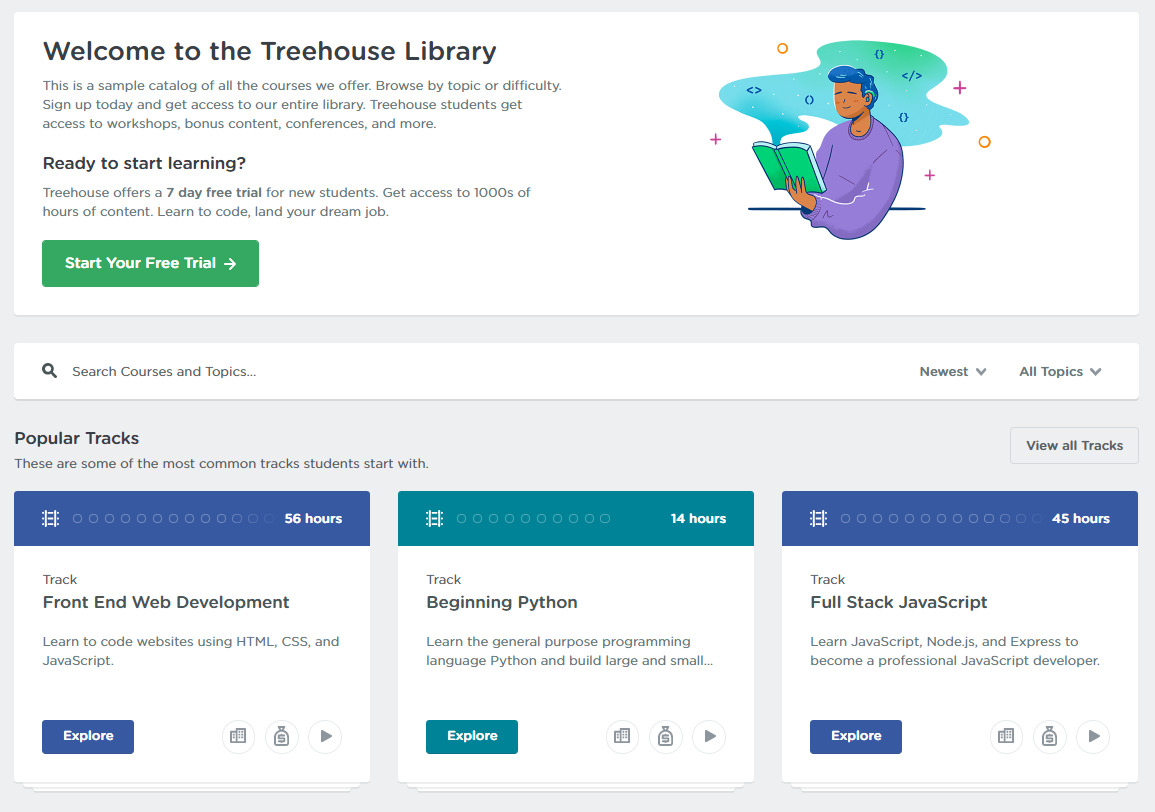Click the Front End Web Development progress dots

point(173,519)
